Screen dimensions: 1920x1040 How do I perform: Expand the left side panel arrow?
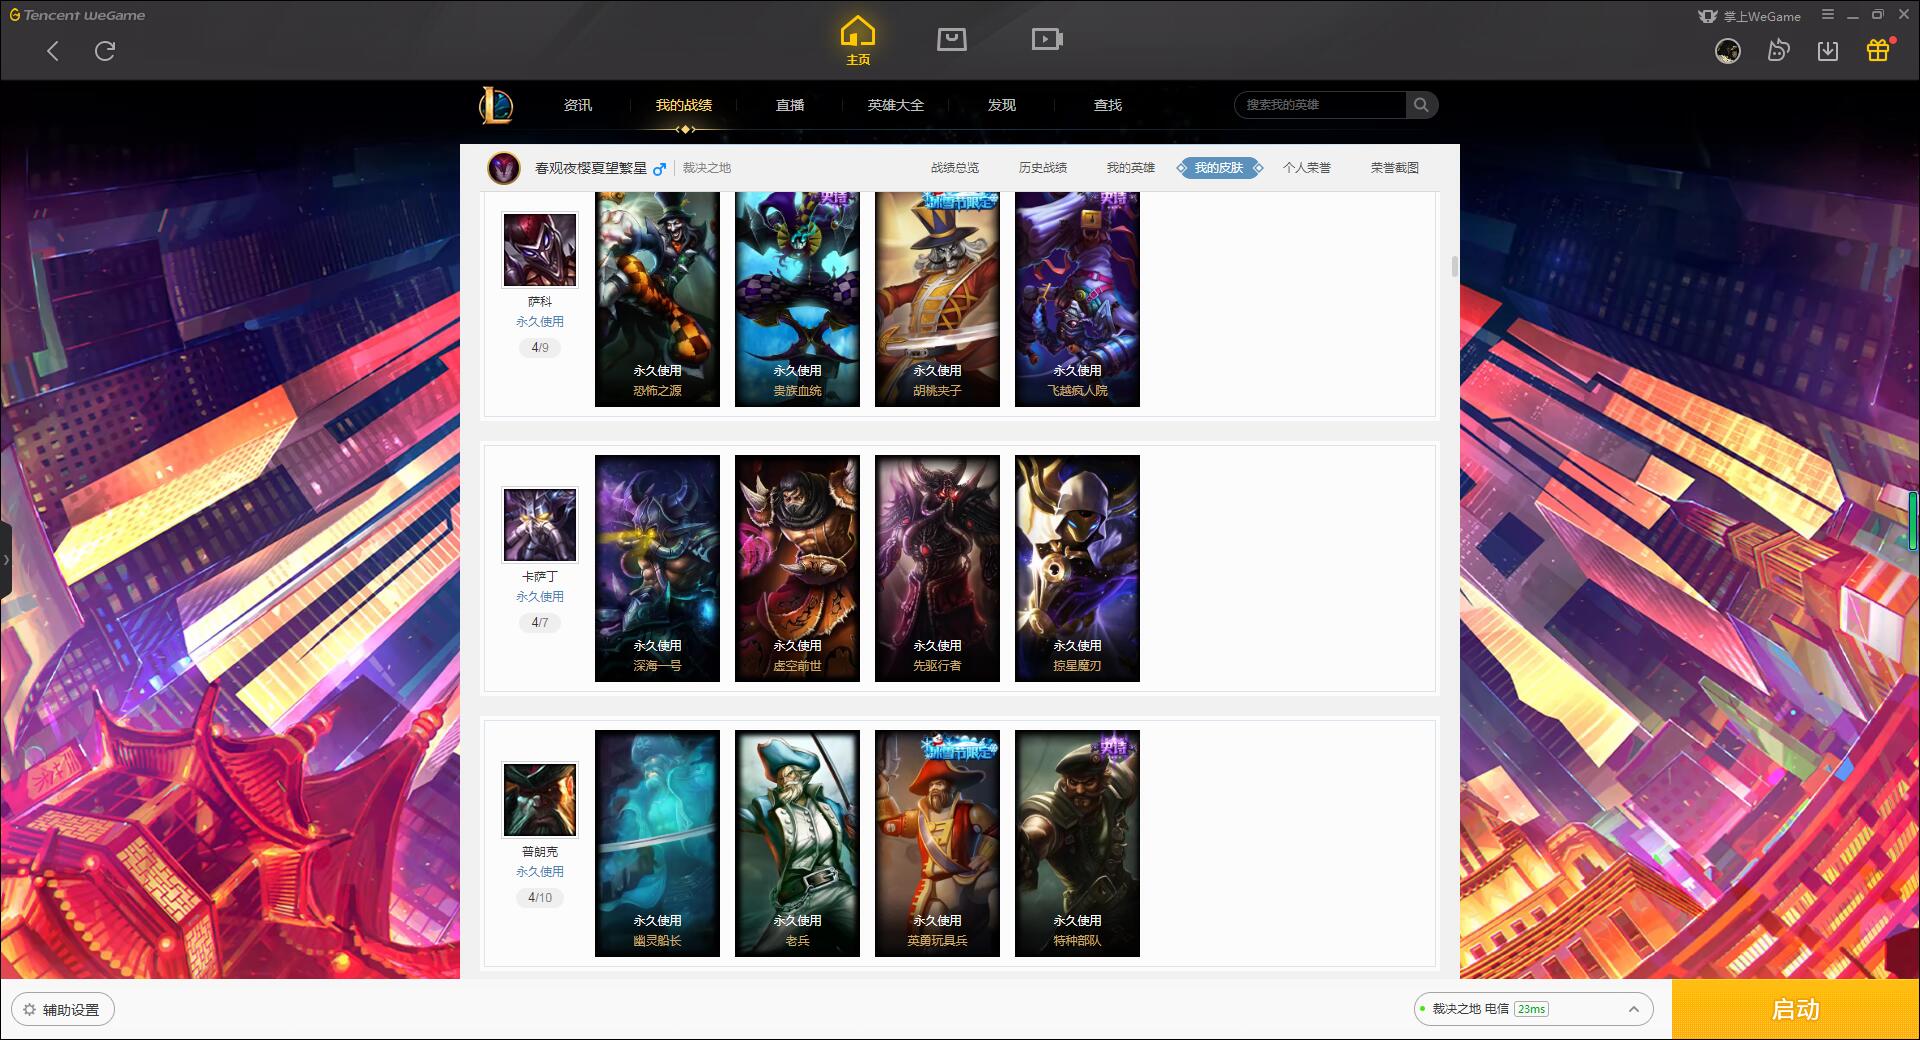[6, 560]
